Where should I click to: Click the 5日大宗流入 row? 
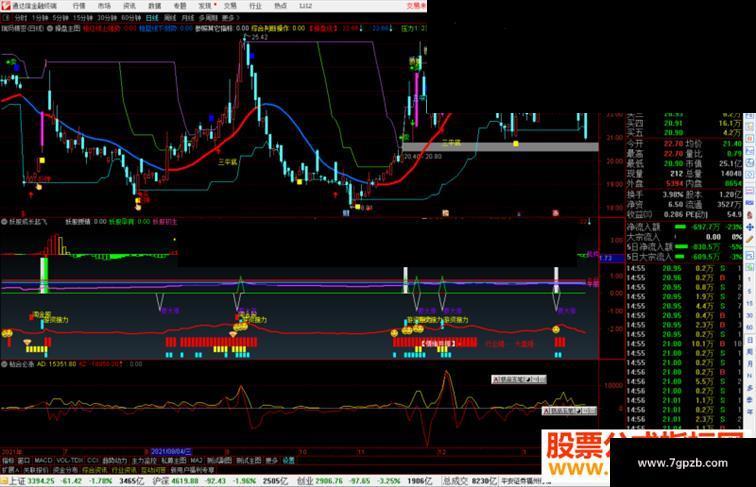click(685, 257)
